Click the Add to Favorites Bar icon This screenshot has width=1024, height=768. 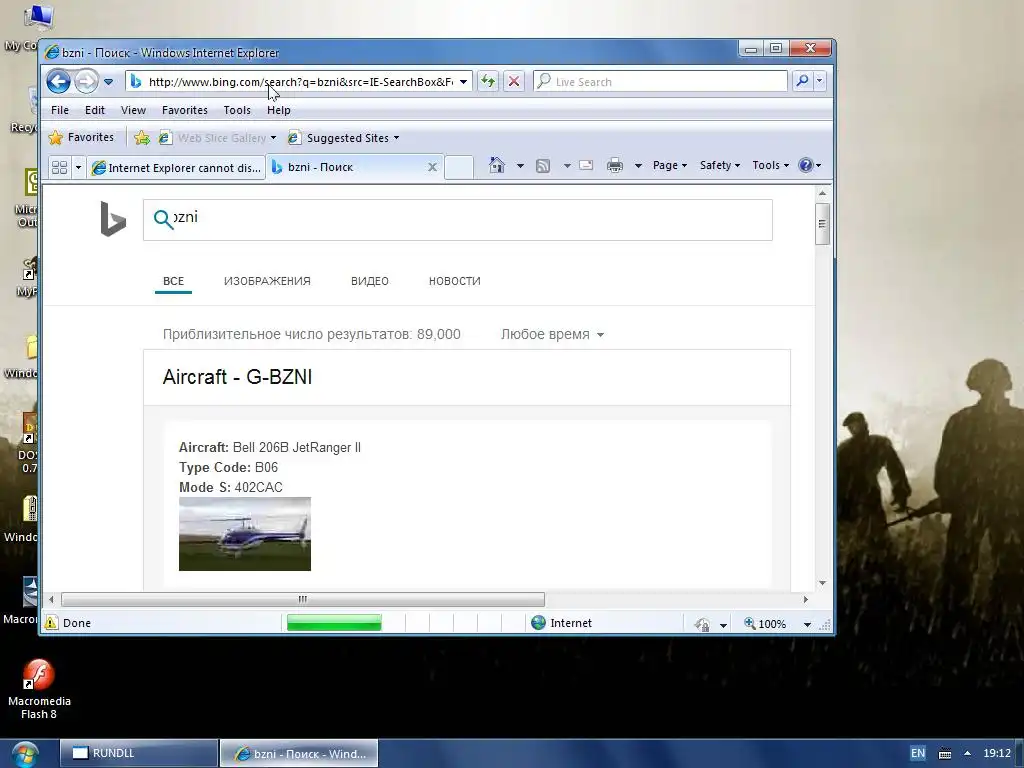[x=142, y=138]
